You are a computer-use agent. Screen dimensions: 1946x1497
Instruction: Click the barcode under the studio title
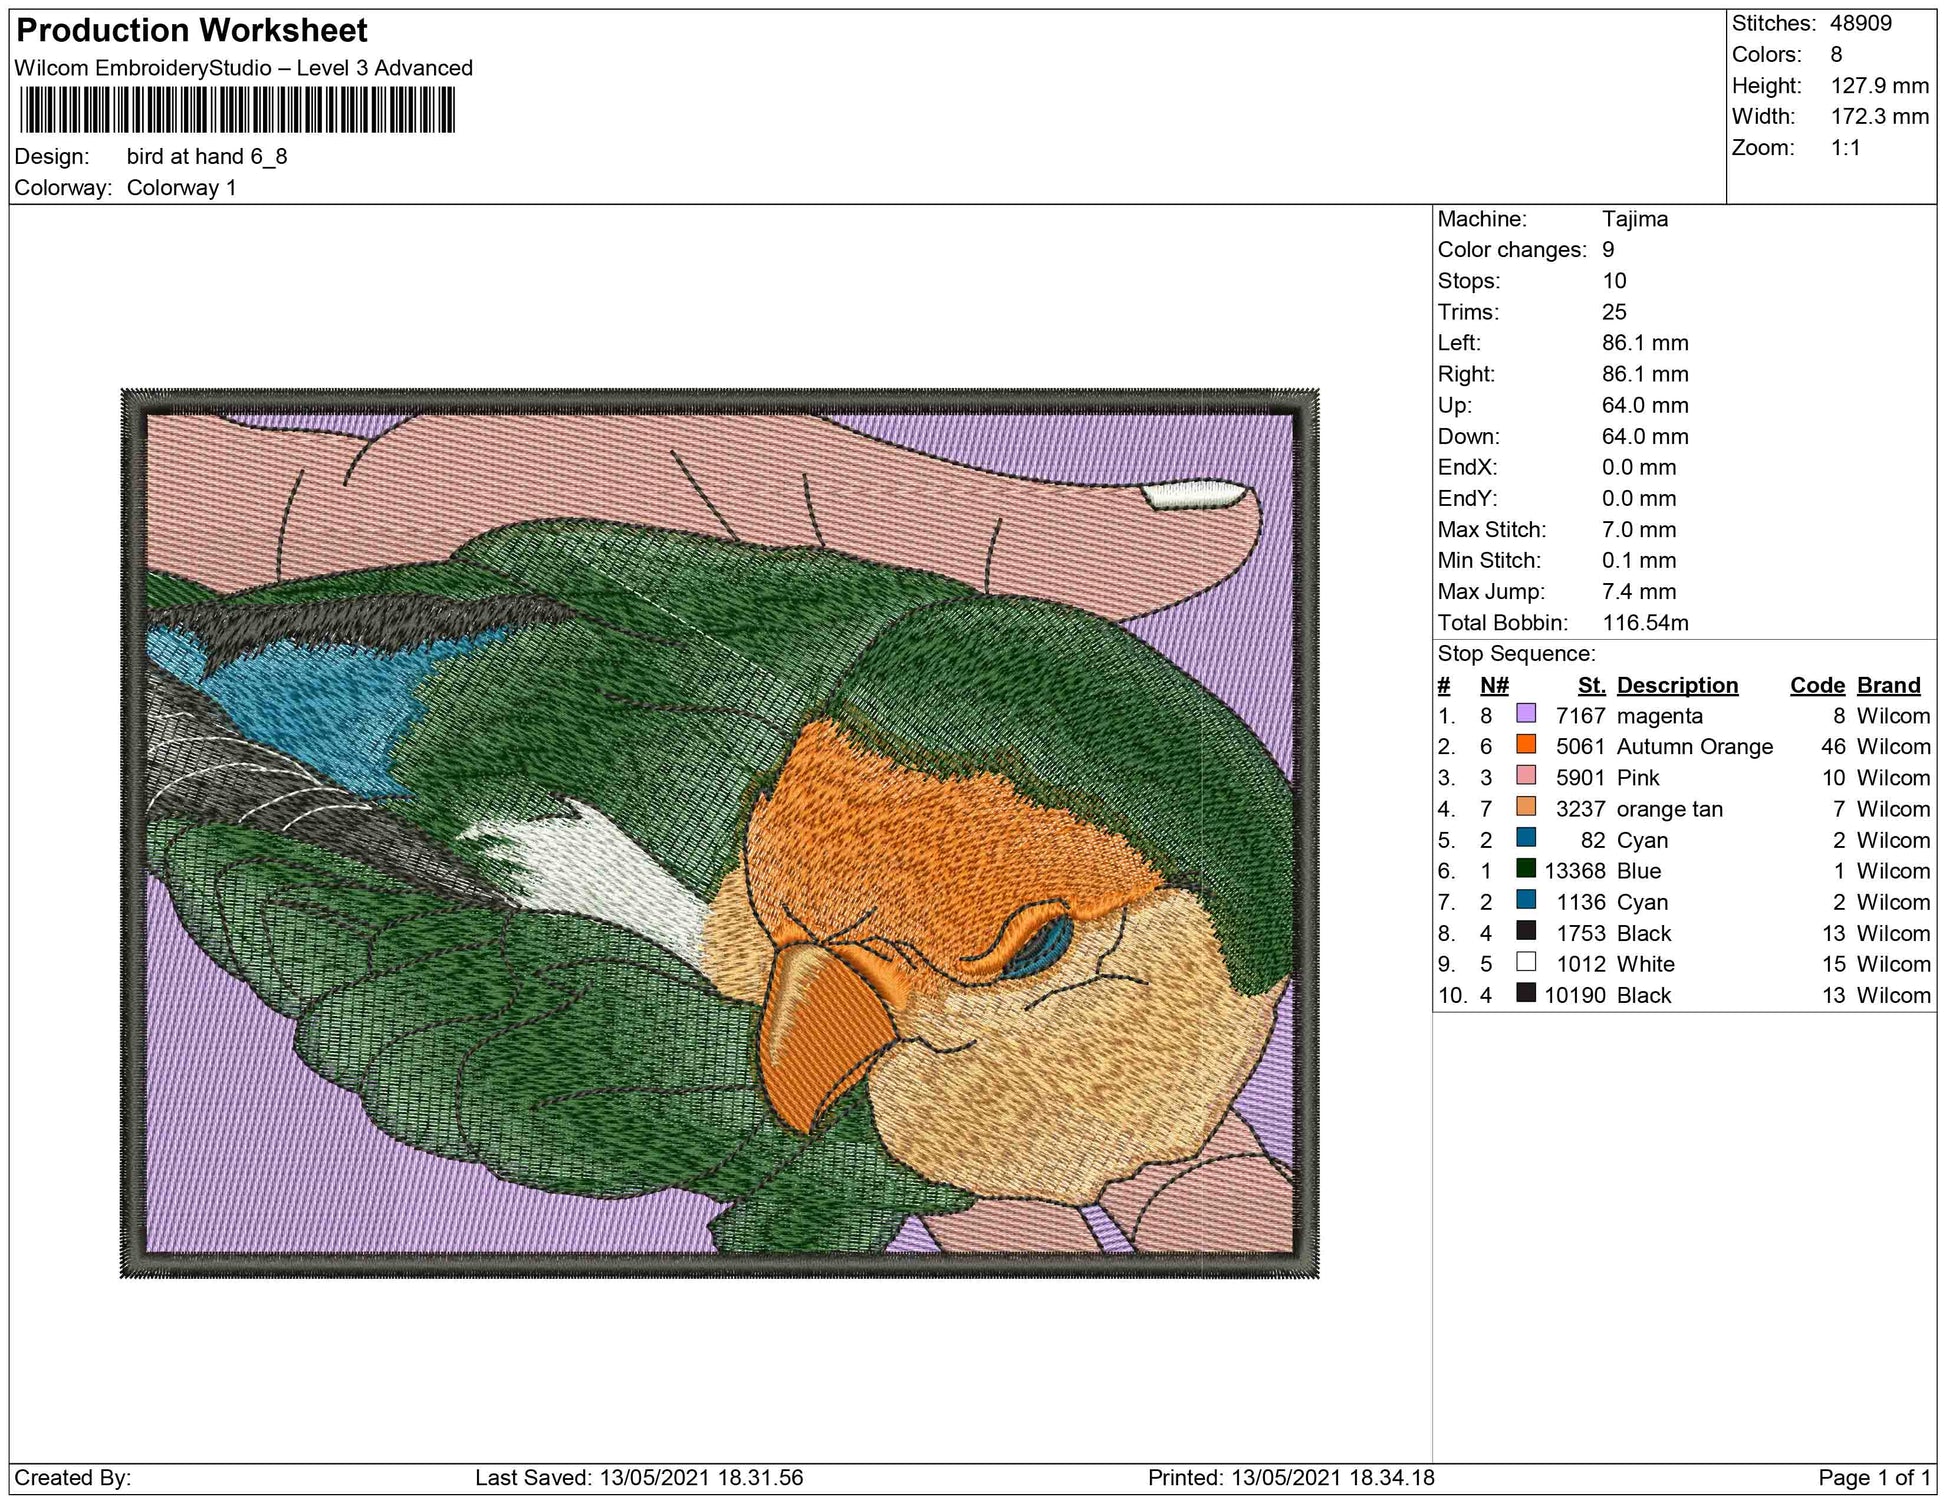coord(237,110)
